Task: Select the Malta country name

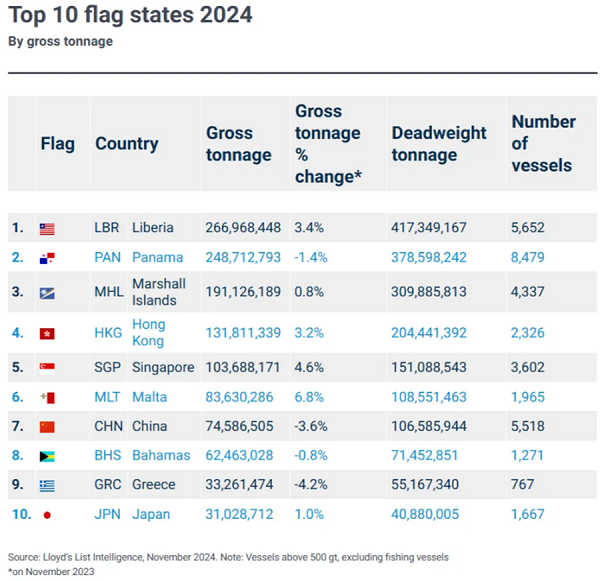Action: coord(149,397)
